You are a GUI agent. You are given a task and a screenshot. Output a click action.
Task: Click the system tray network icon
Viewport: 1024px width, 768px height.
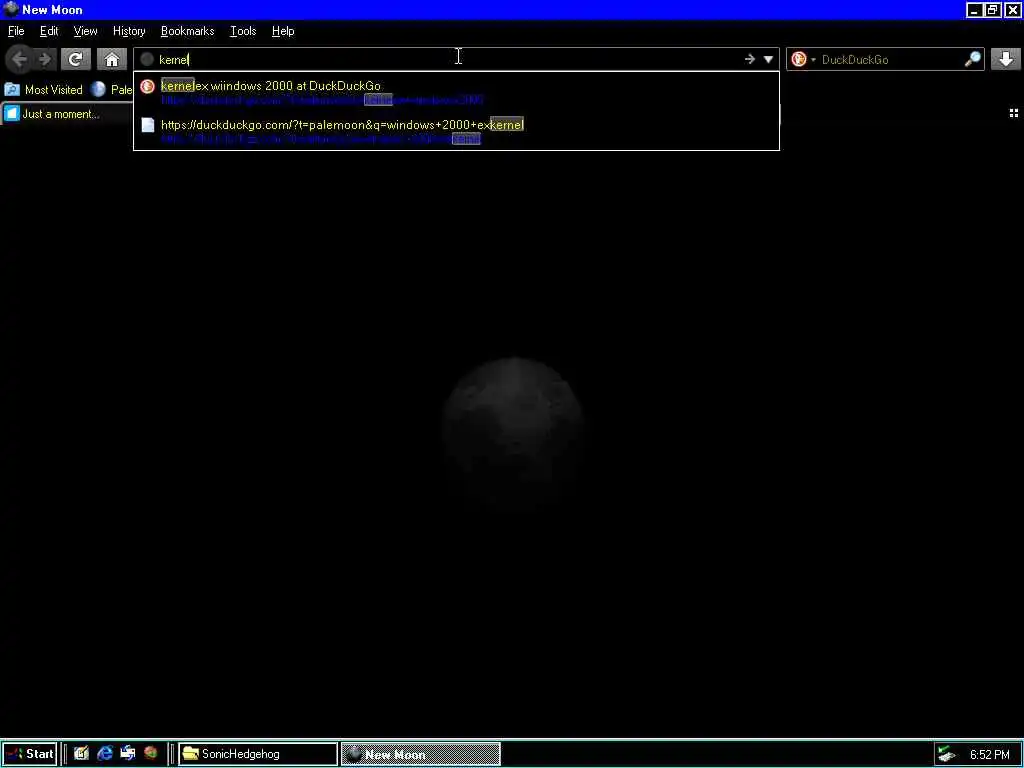(x=946, y=754)
